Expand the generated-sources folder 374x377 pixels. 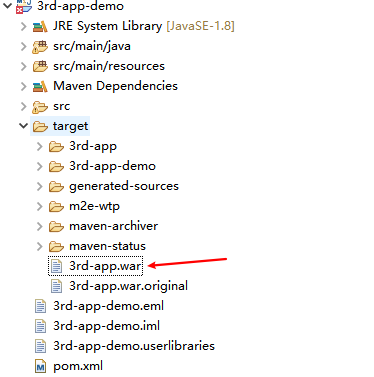pos(40,186)
